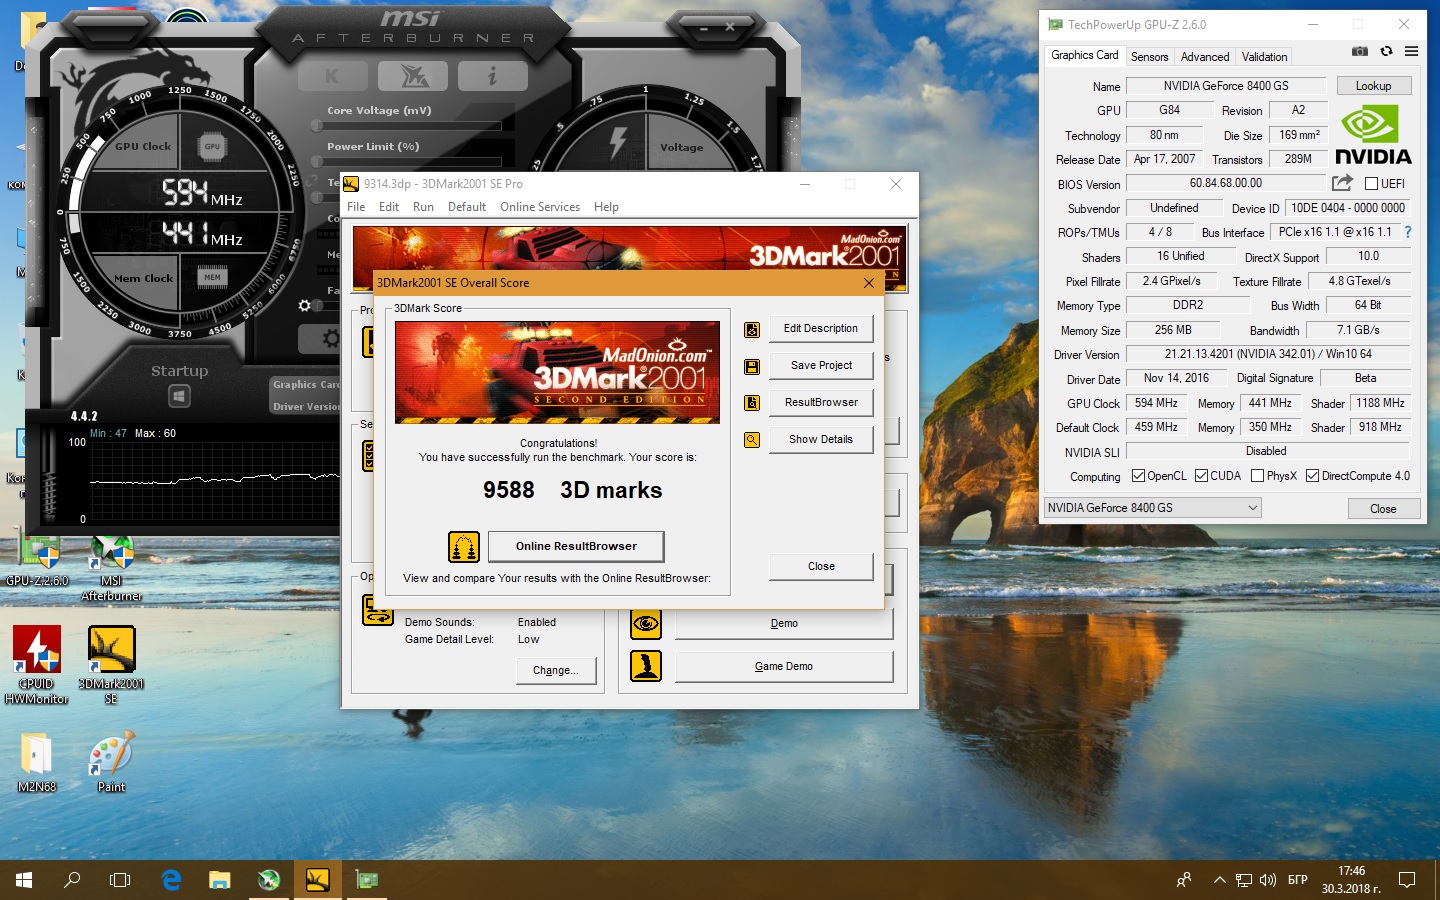Screen dimensions: 1440x900
Task: Click the Demo button in 3DMark2001
Action: (x=784, y=624)
